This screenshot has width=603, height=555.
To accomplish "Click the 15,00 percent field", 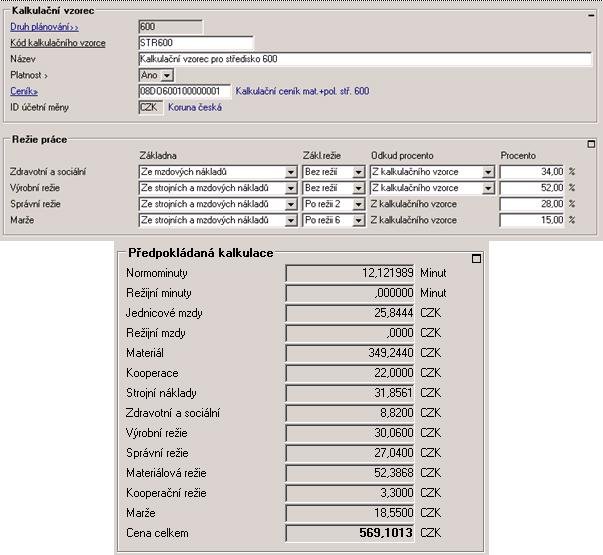I will 532,220.
